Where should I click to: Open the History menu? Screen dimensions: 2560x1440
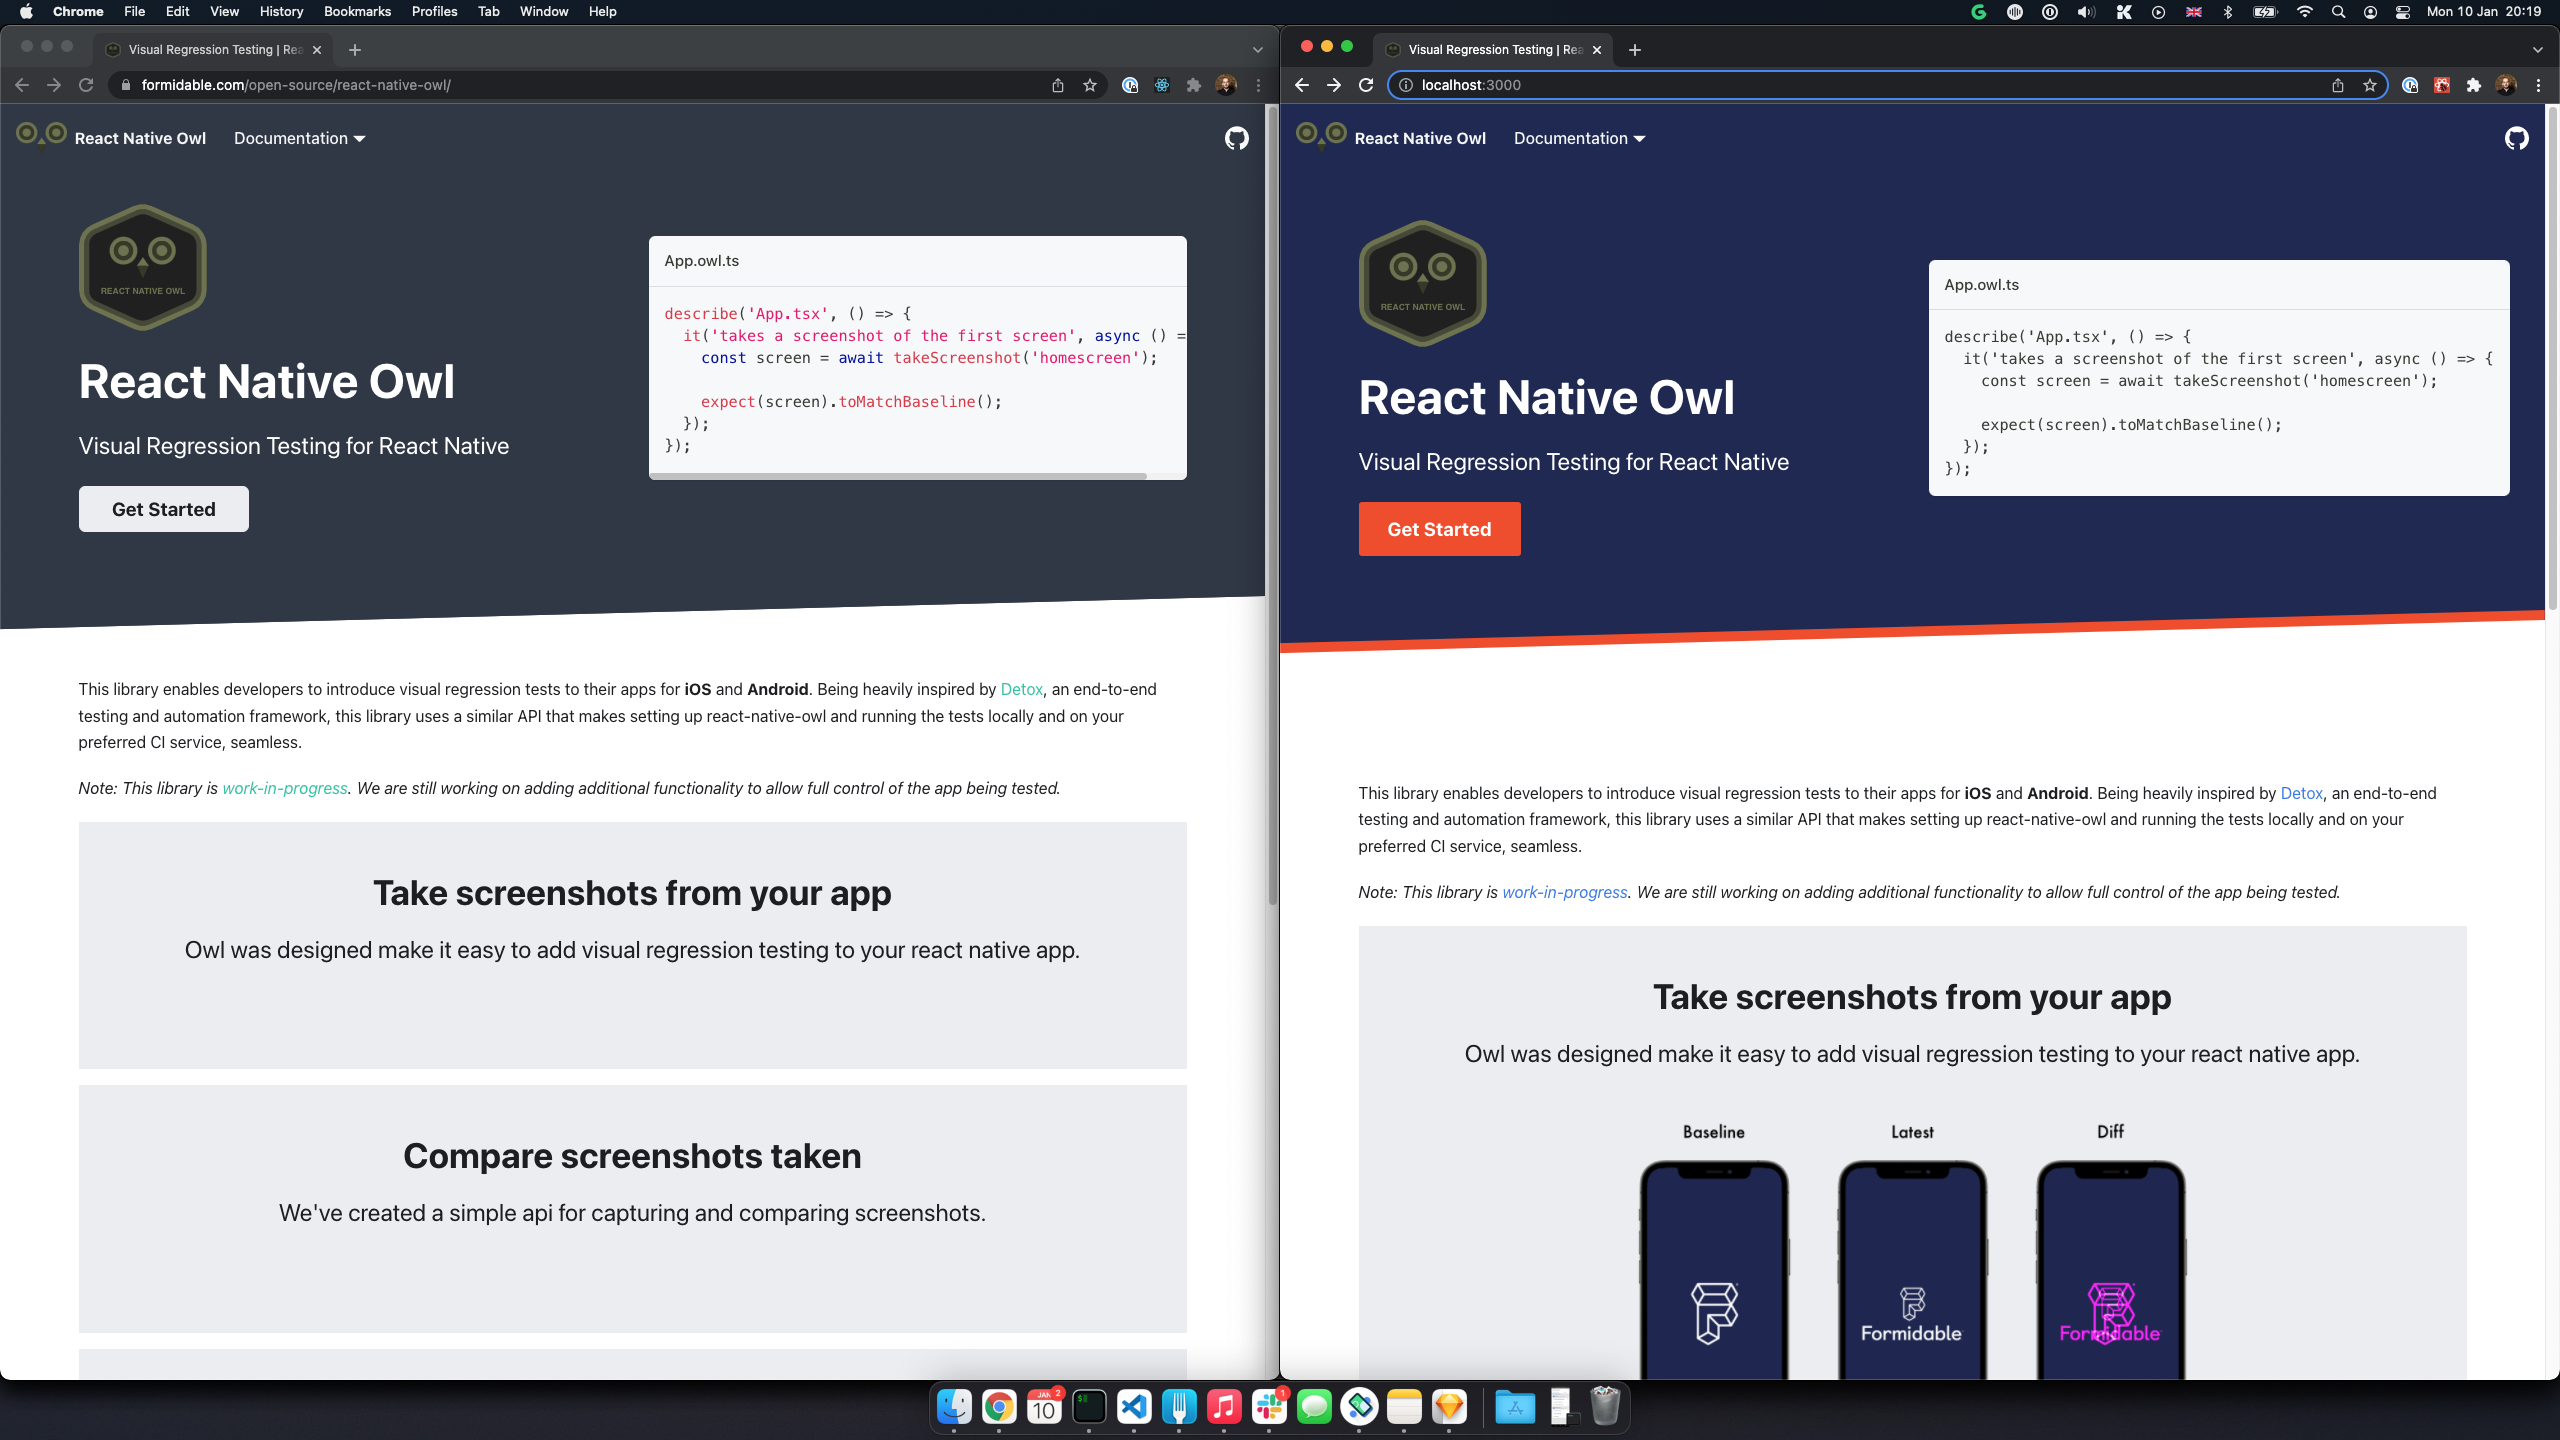click(281, 11)
